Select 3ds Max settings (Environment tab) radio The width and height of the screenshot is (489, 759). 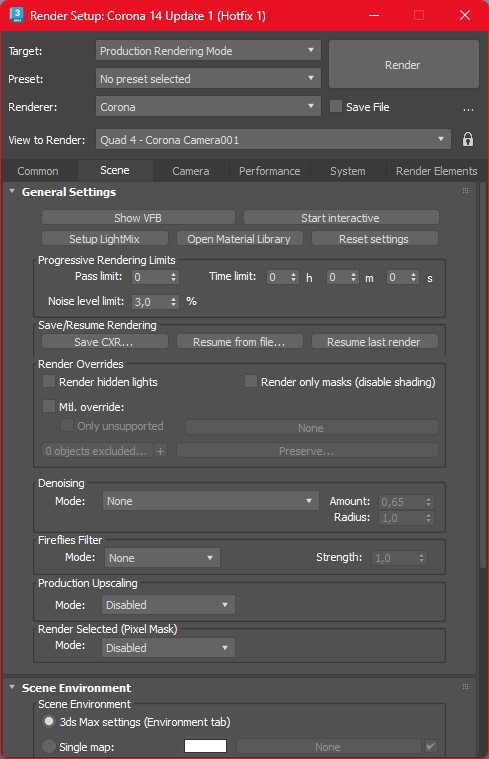48,721
